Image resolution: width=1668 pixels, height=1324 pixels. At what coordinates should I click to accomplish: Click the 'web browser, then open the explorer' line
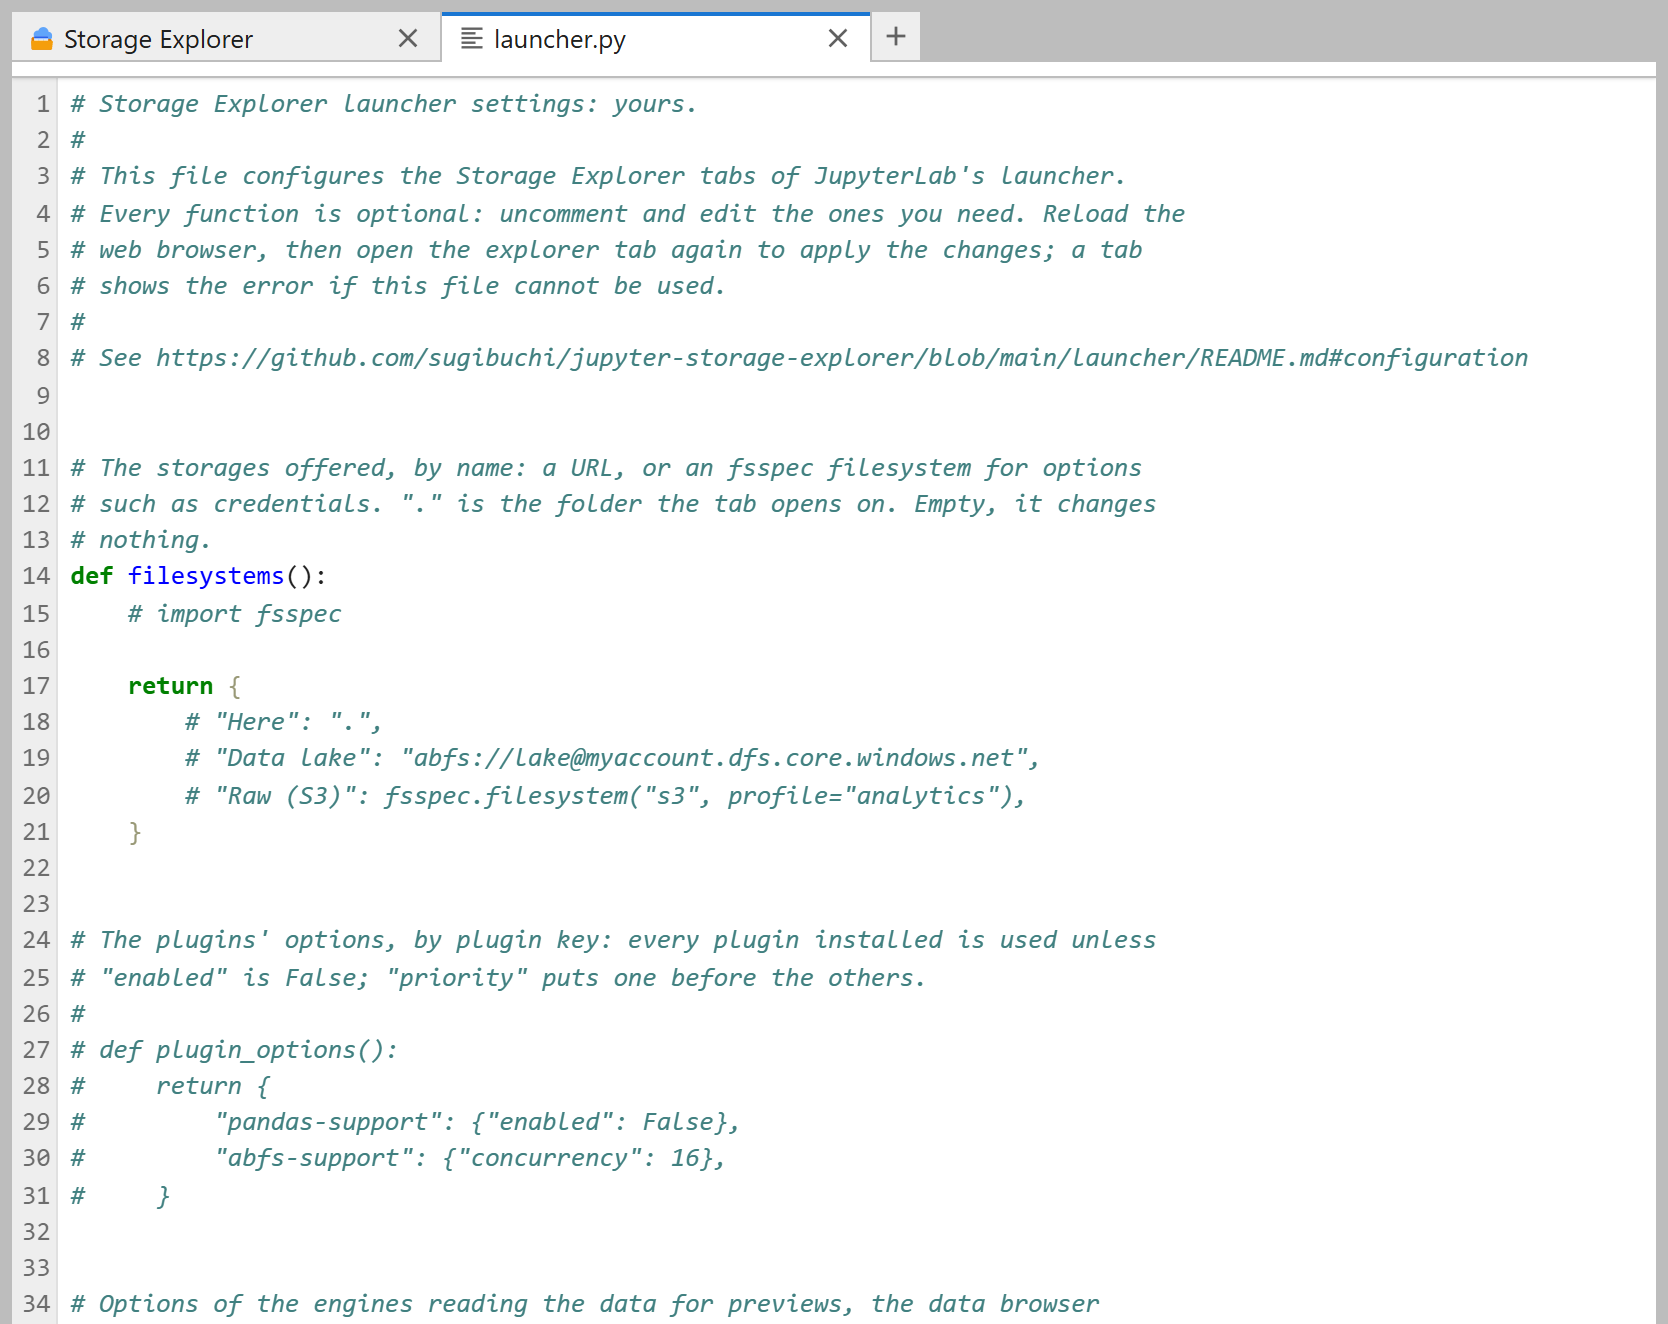point(606,250)
